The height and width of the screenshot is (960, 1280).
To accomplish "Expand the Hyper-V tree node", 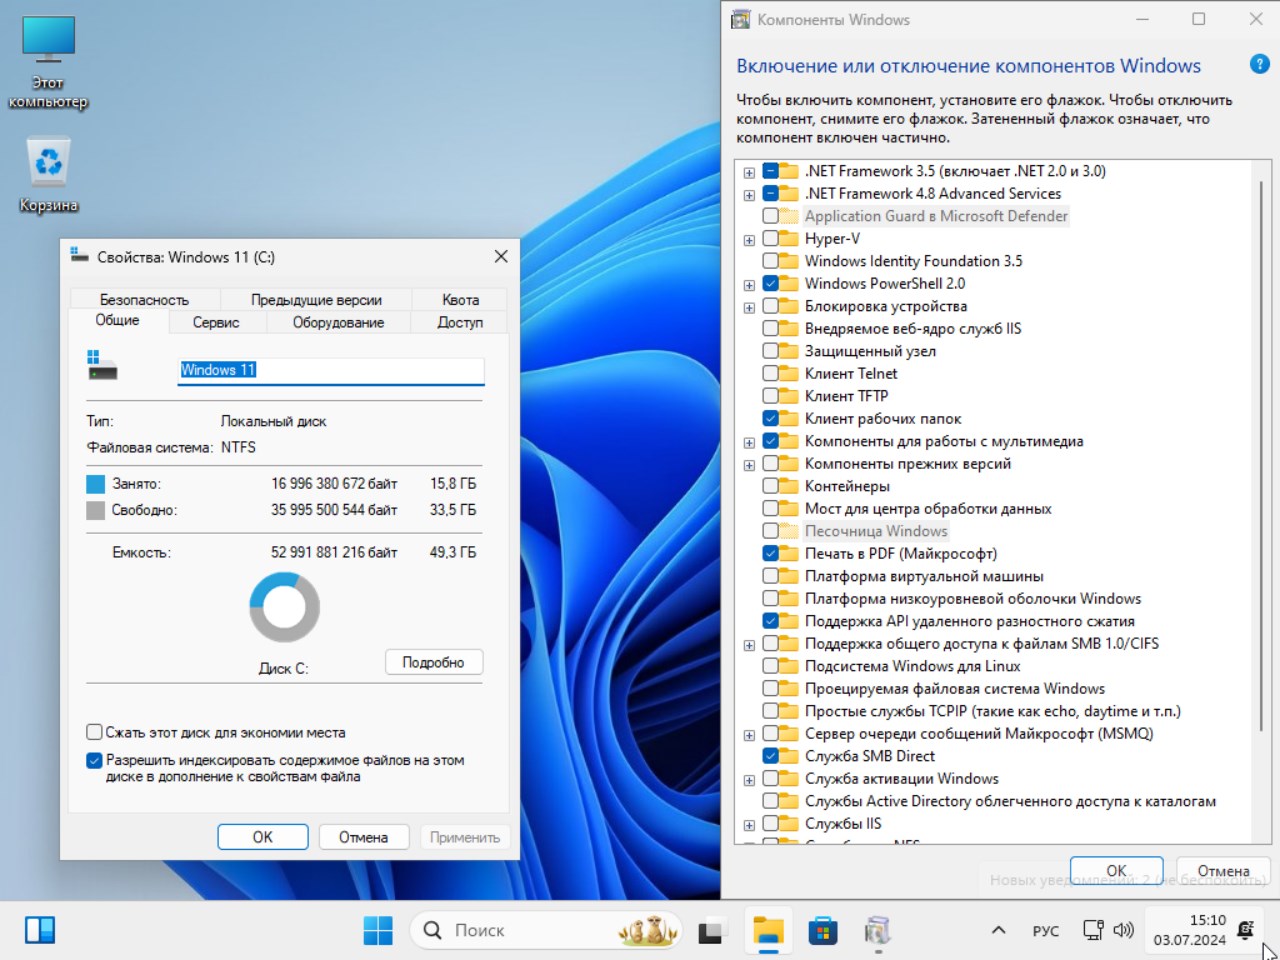I will pos(749,240).
